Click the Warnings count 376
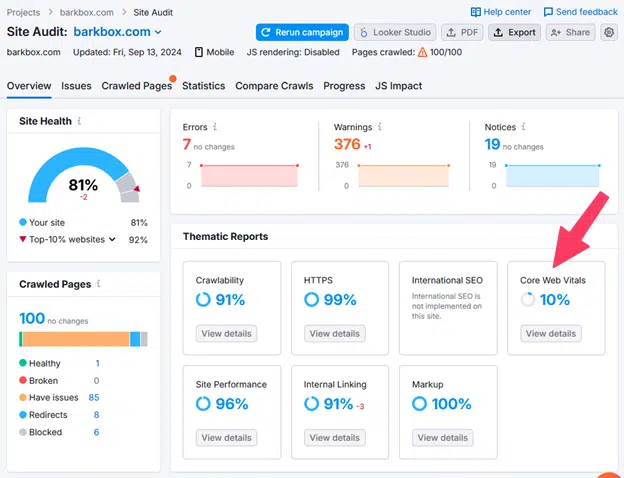The image size is (624, 478). (x=347, y=144)
